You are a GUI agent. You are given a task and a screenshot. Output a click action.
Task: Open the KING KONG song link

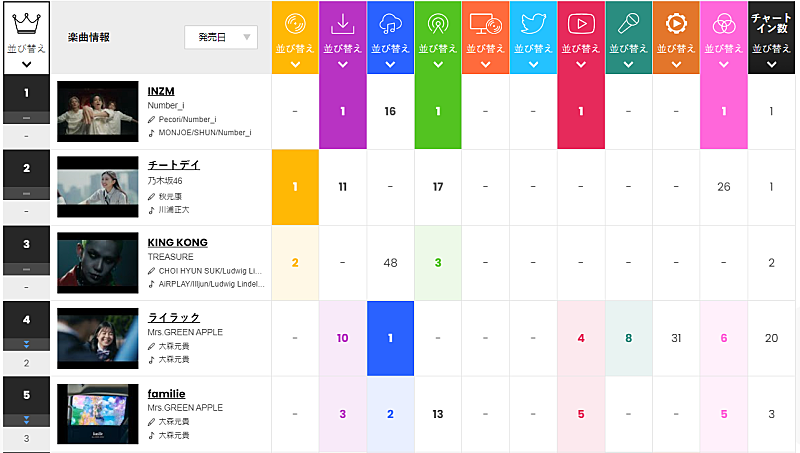coord(177,242)
